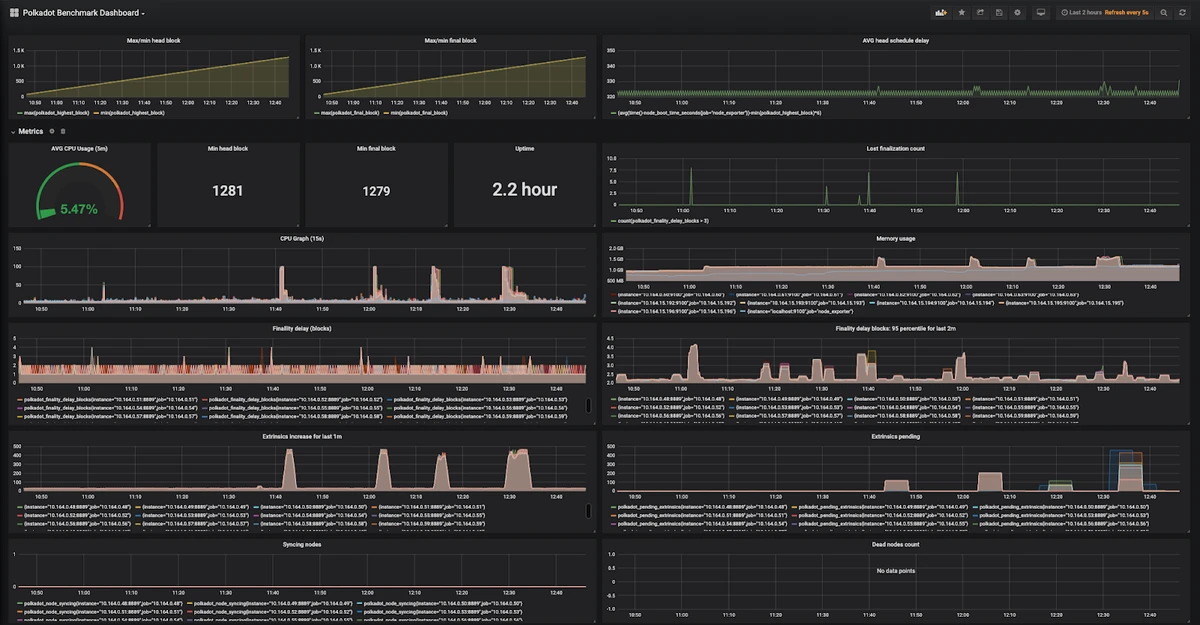Viewport: 1200px width, 625px height.
Task: Collapse the Metrics row chevron
Action: coord(12,131)
